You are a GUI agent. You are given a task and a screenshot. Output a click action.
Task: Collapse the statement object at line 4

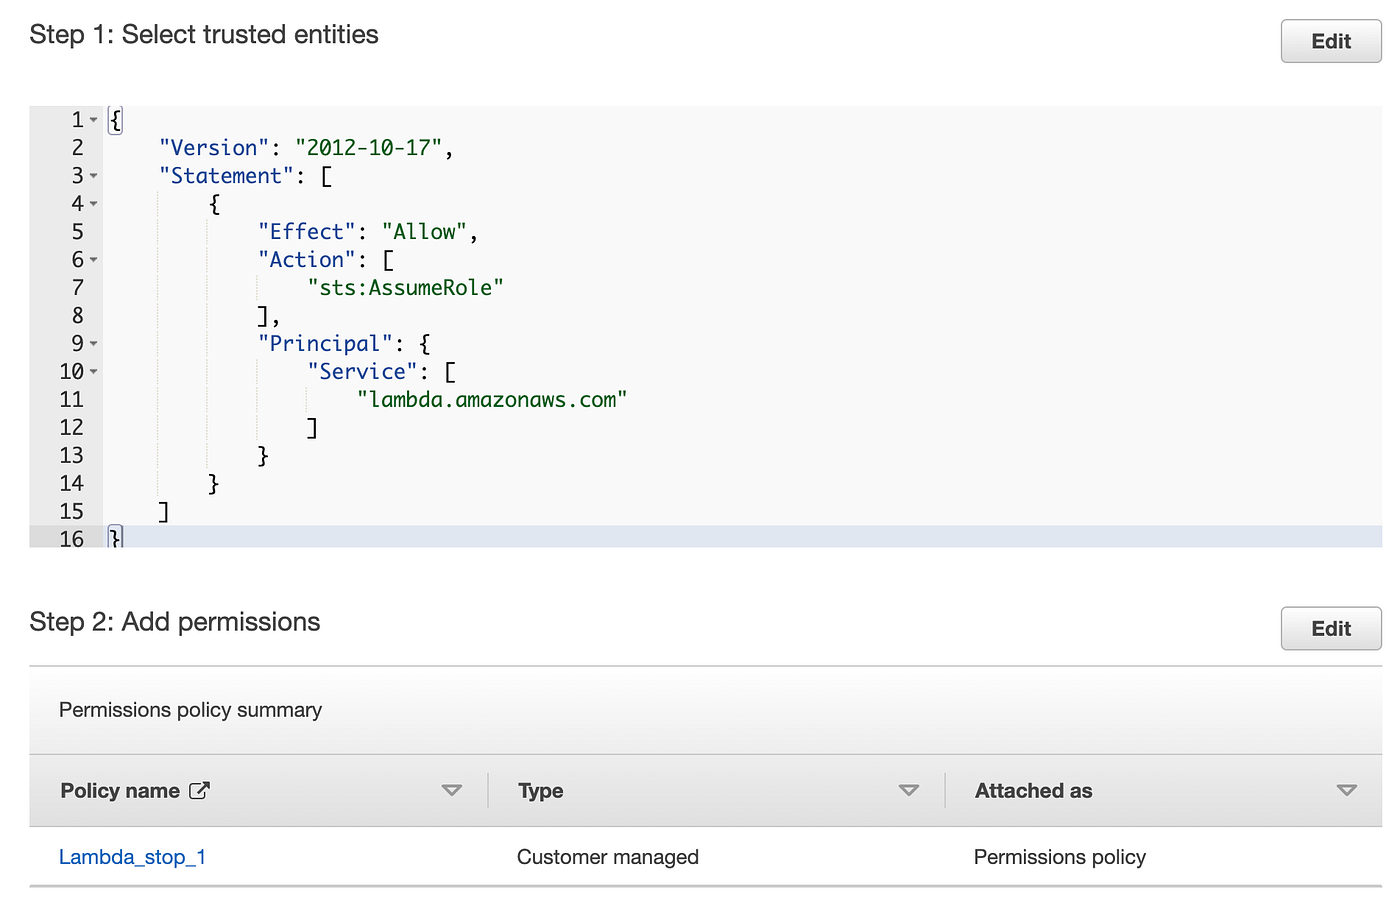tap(94, 204)
